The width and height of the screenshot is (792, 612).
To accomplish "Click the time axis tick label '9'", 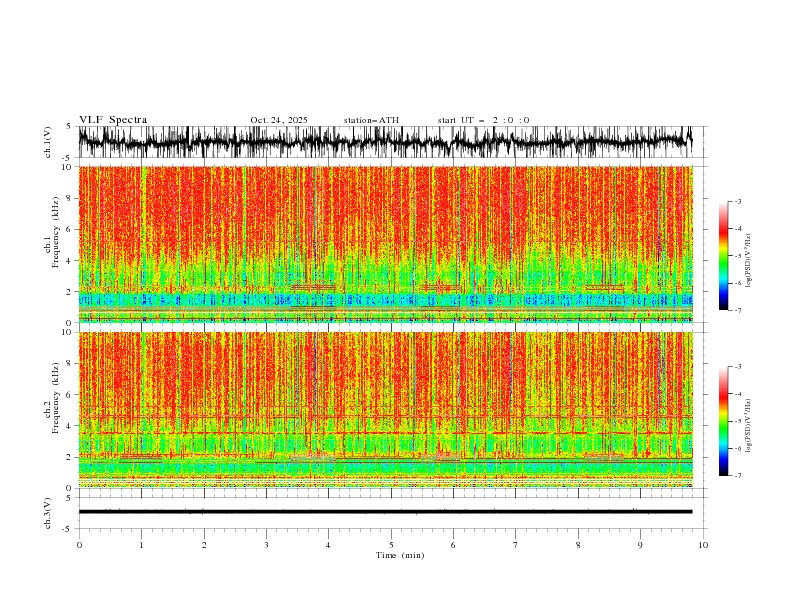I will (640, 545).
